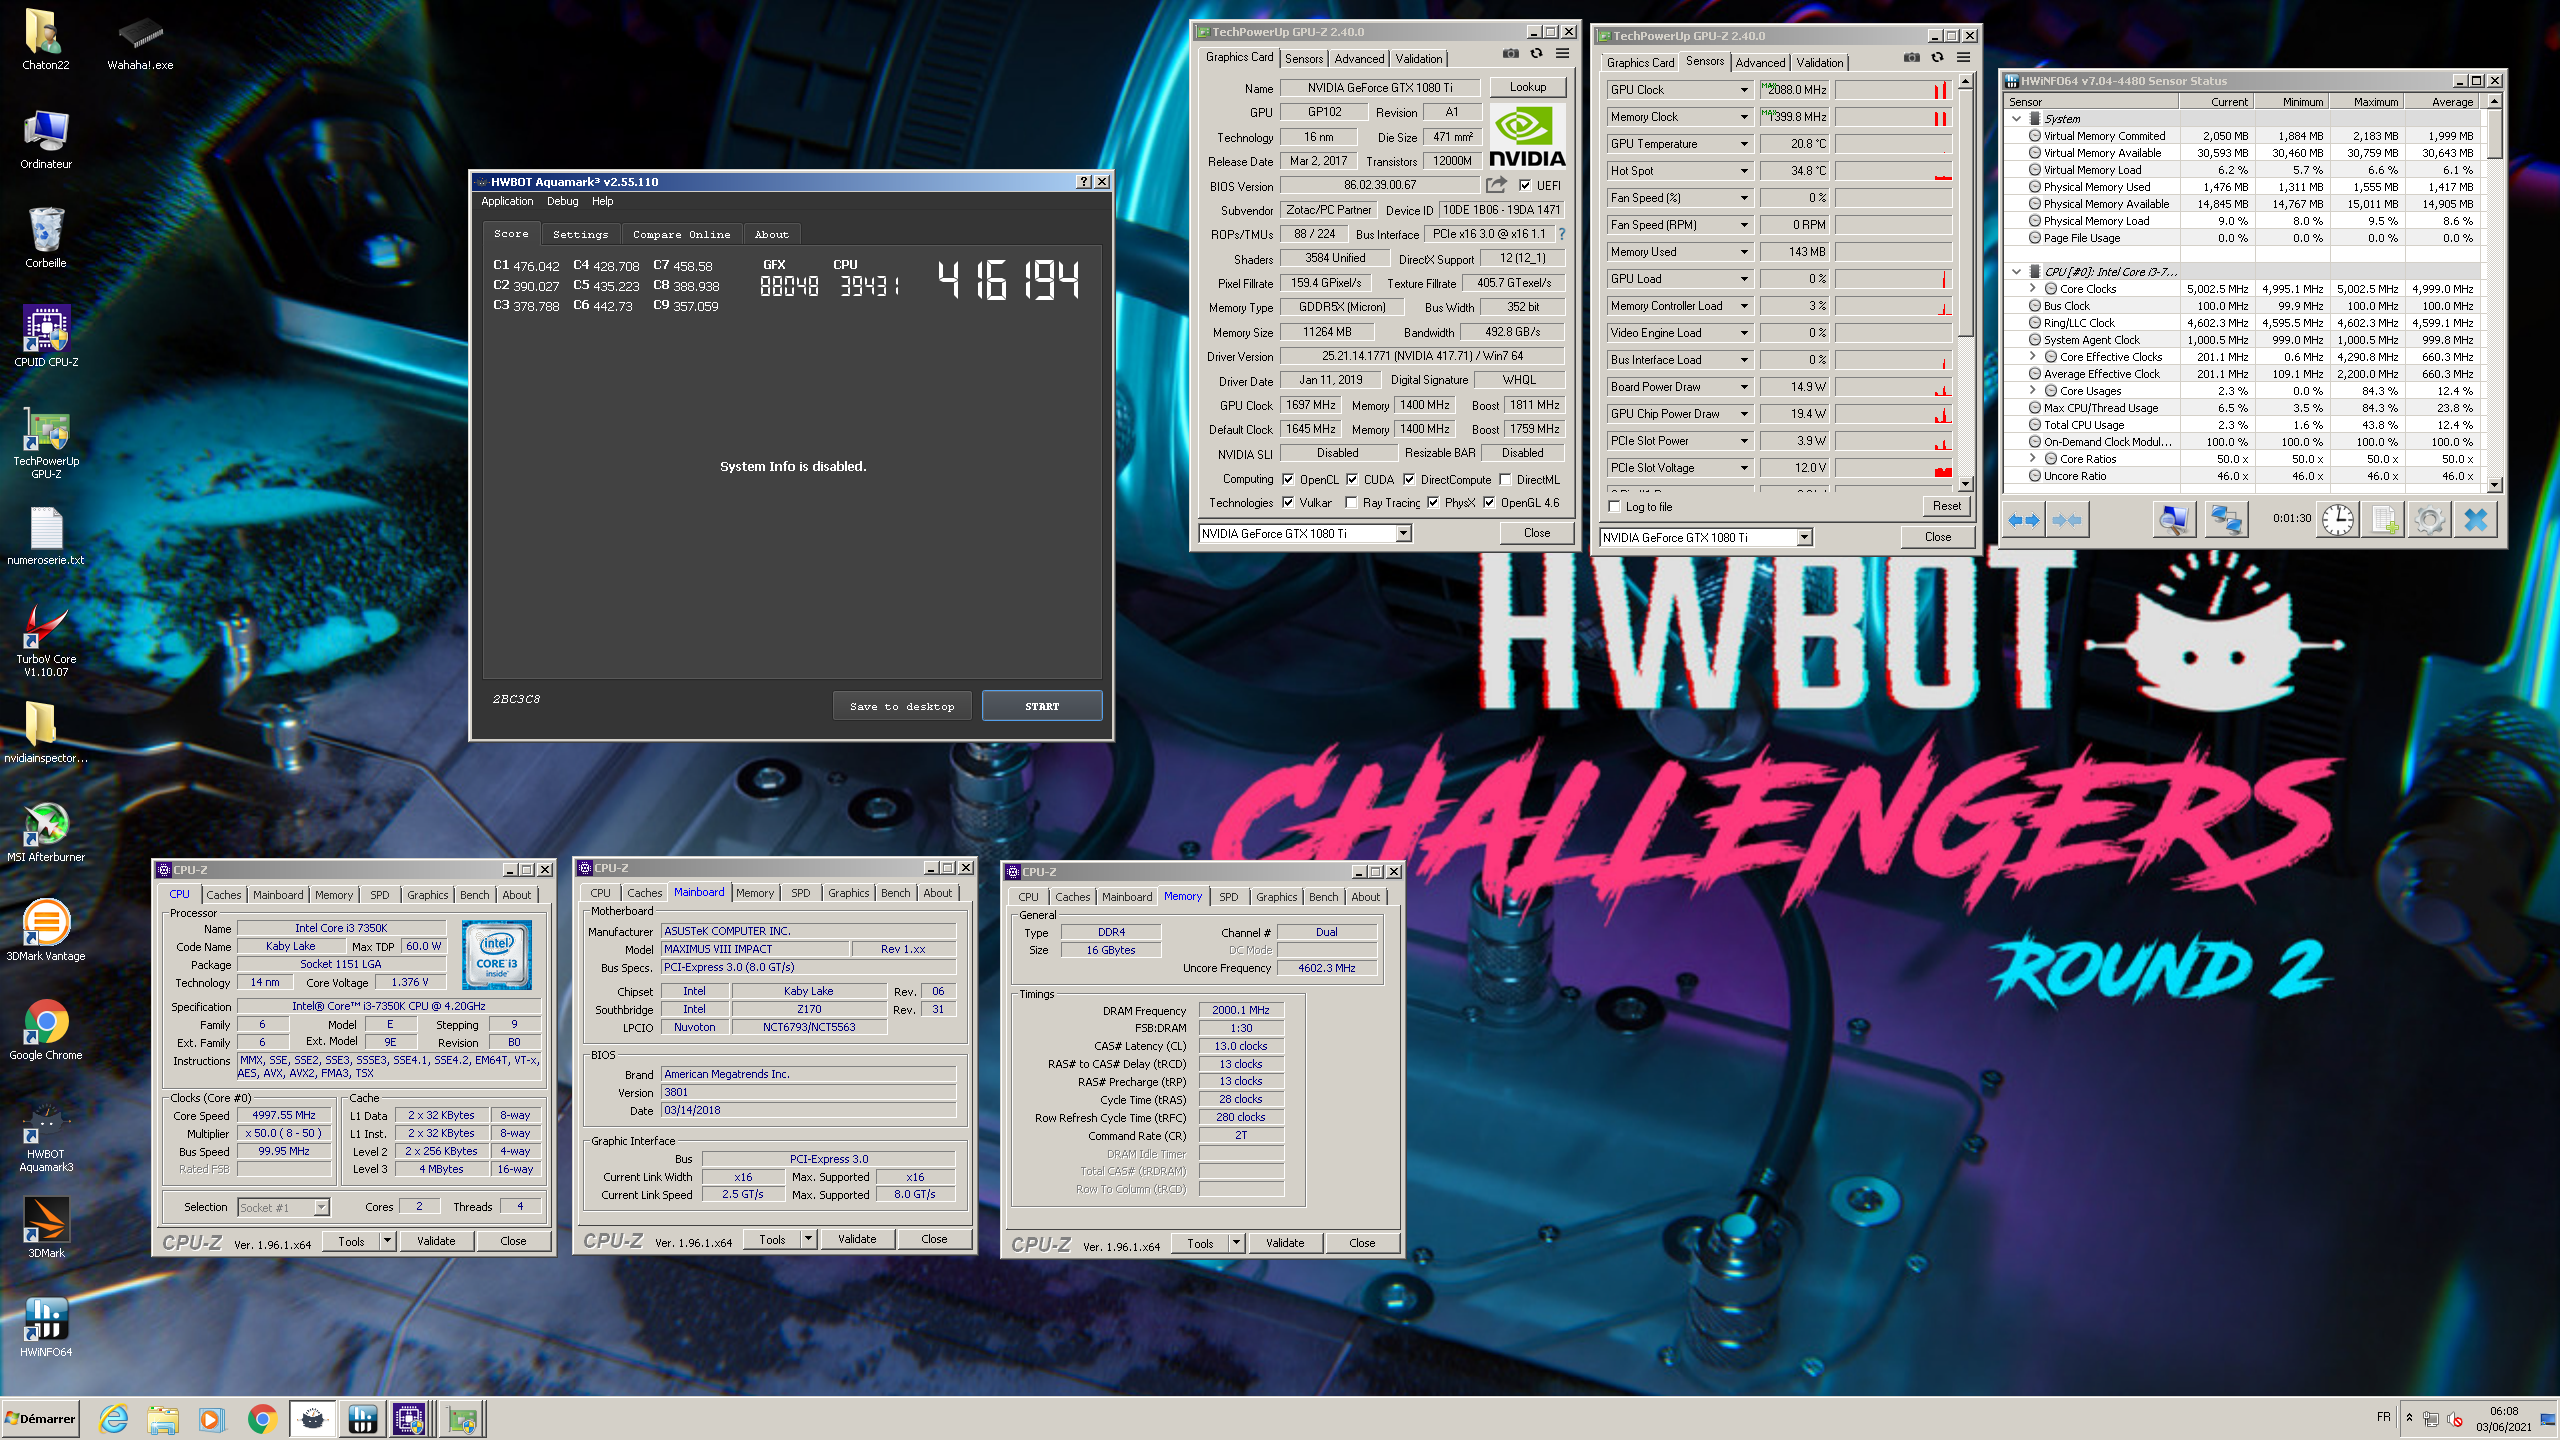
Task: Click Reset button in GPU-Z Sensors
Action: click(1946, 506)
